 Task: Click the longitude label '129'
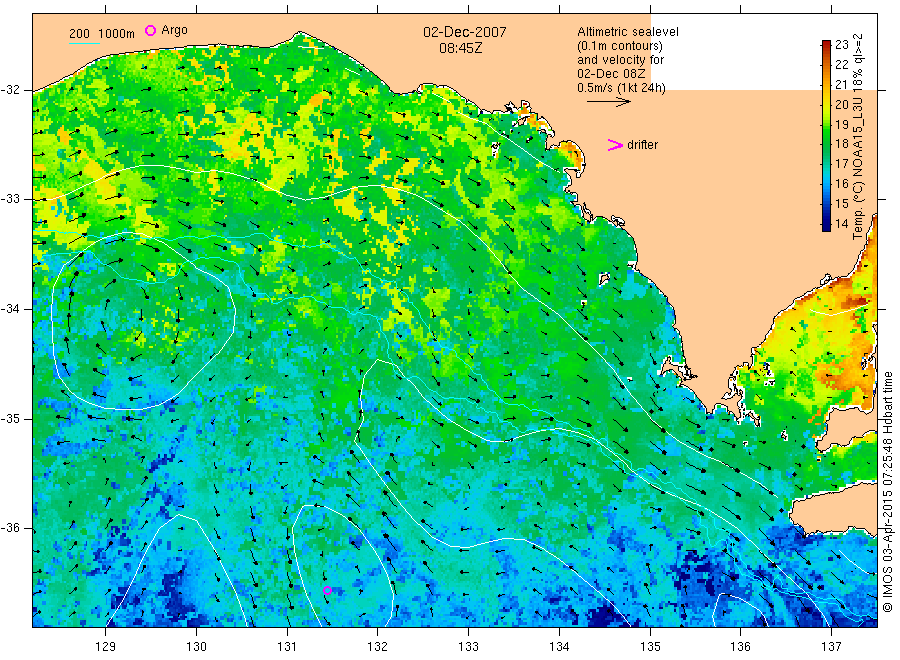[106, 647]
